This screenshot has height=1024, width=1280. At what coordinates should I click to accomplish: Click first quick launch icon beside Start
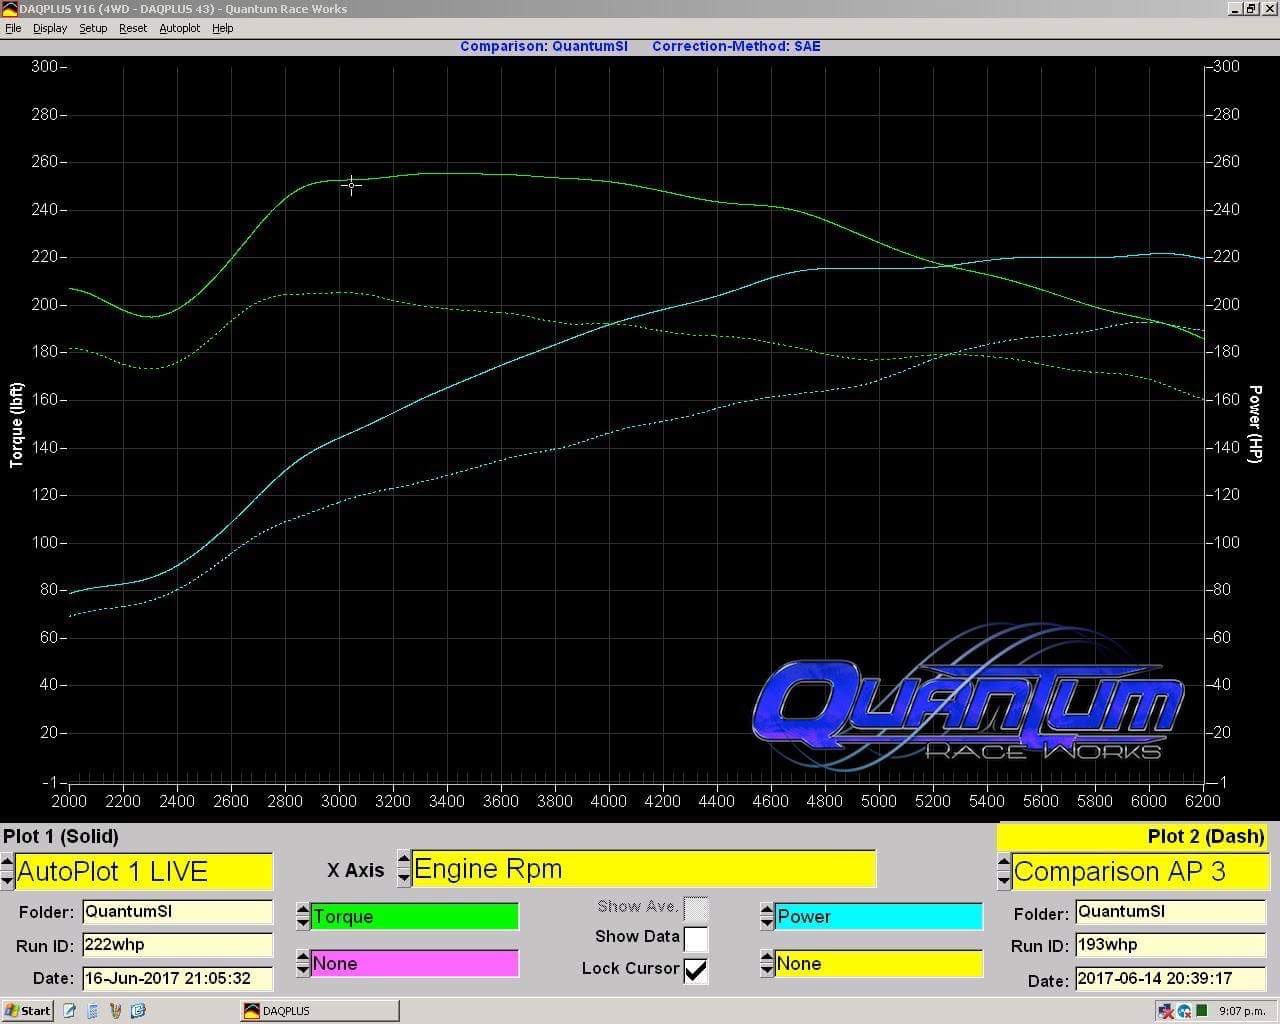70,1010
